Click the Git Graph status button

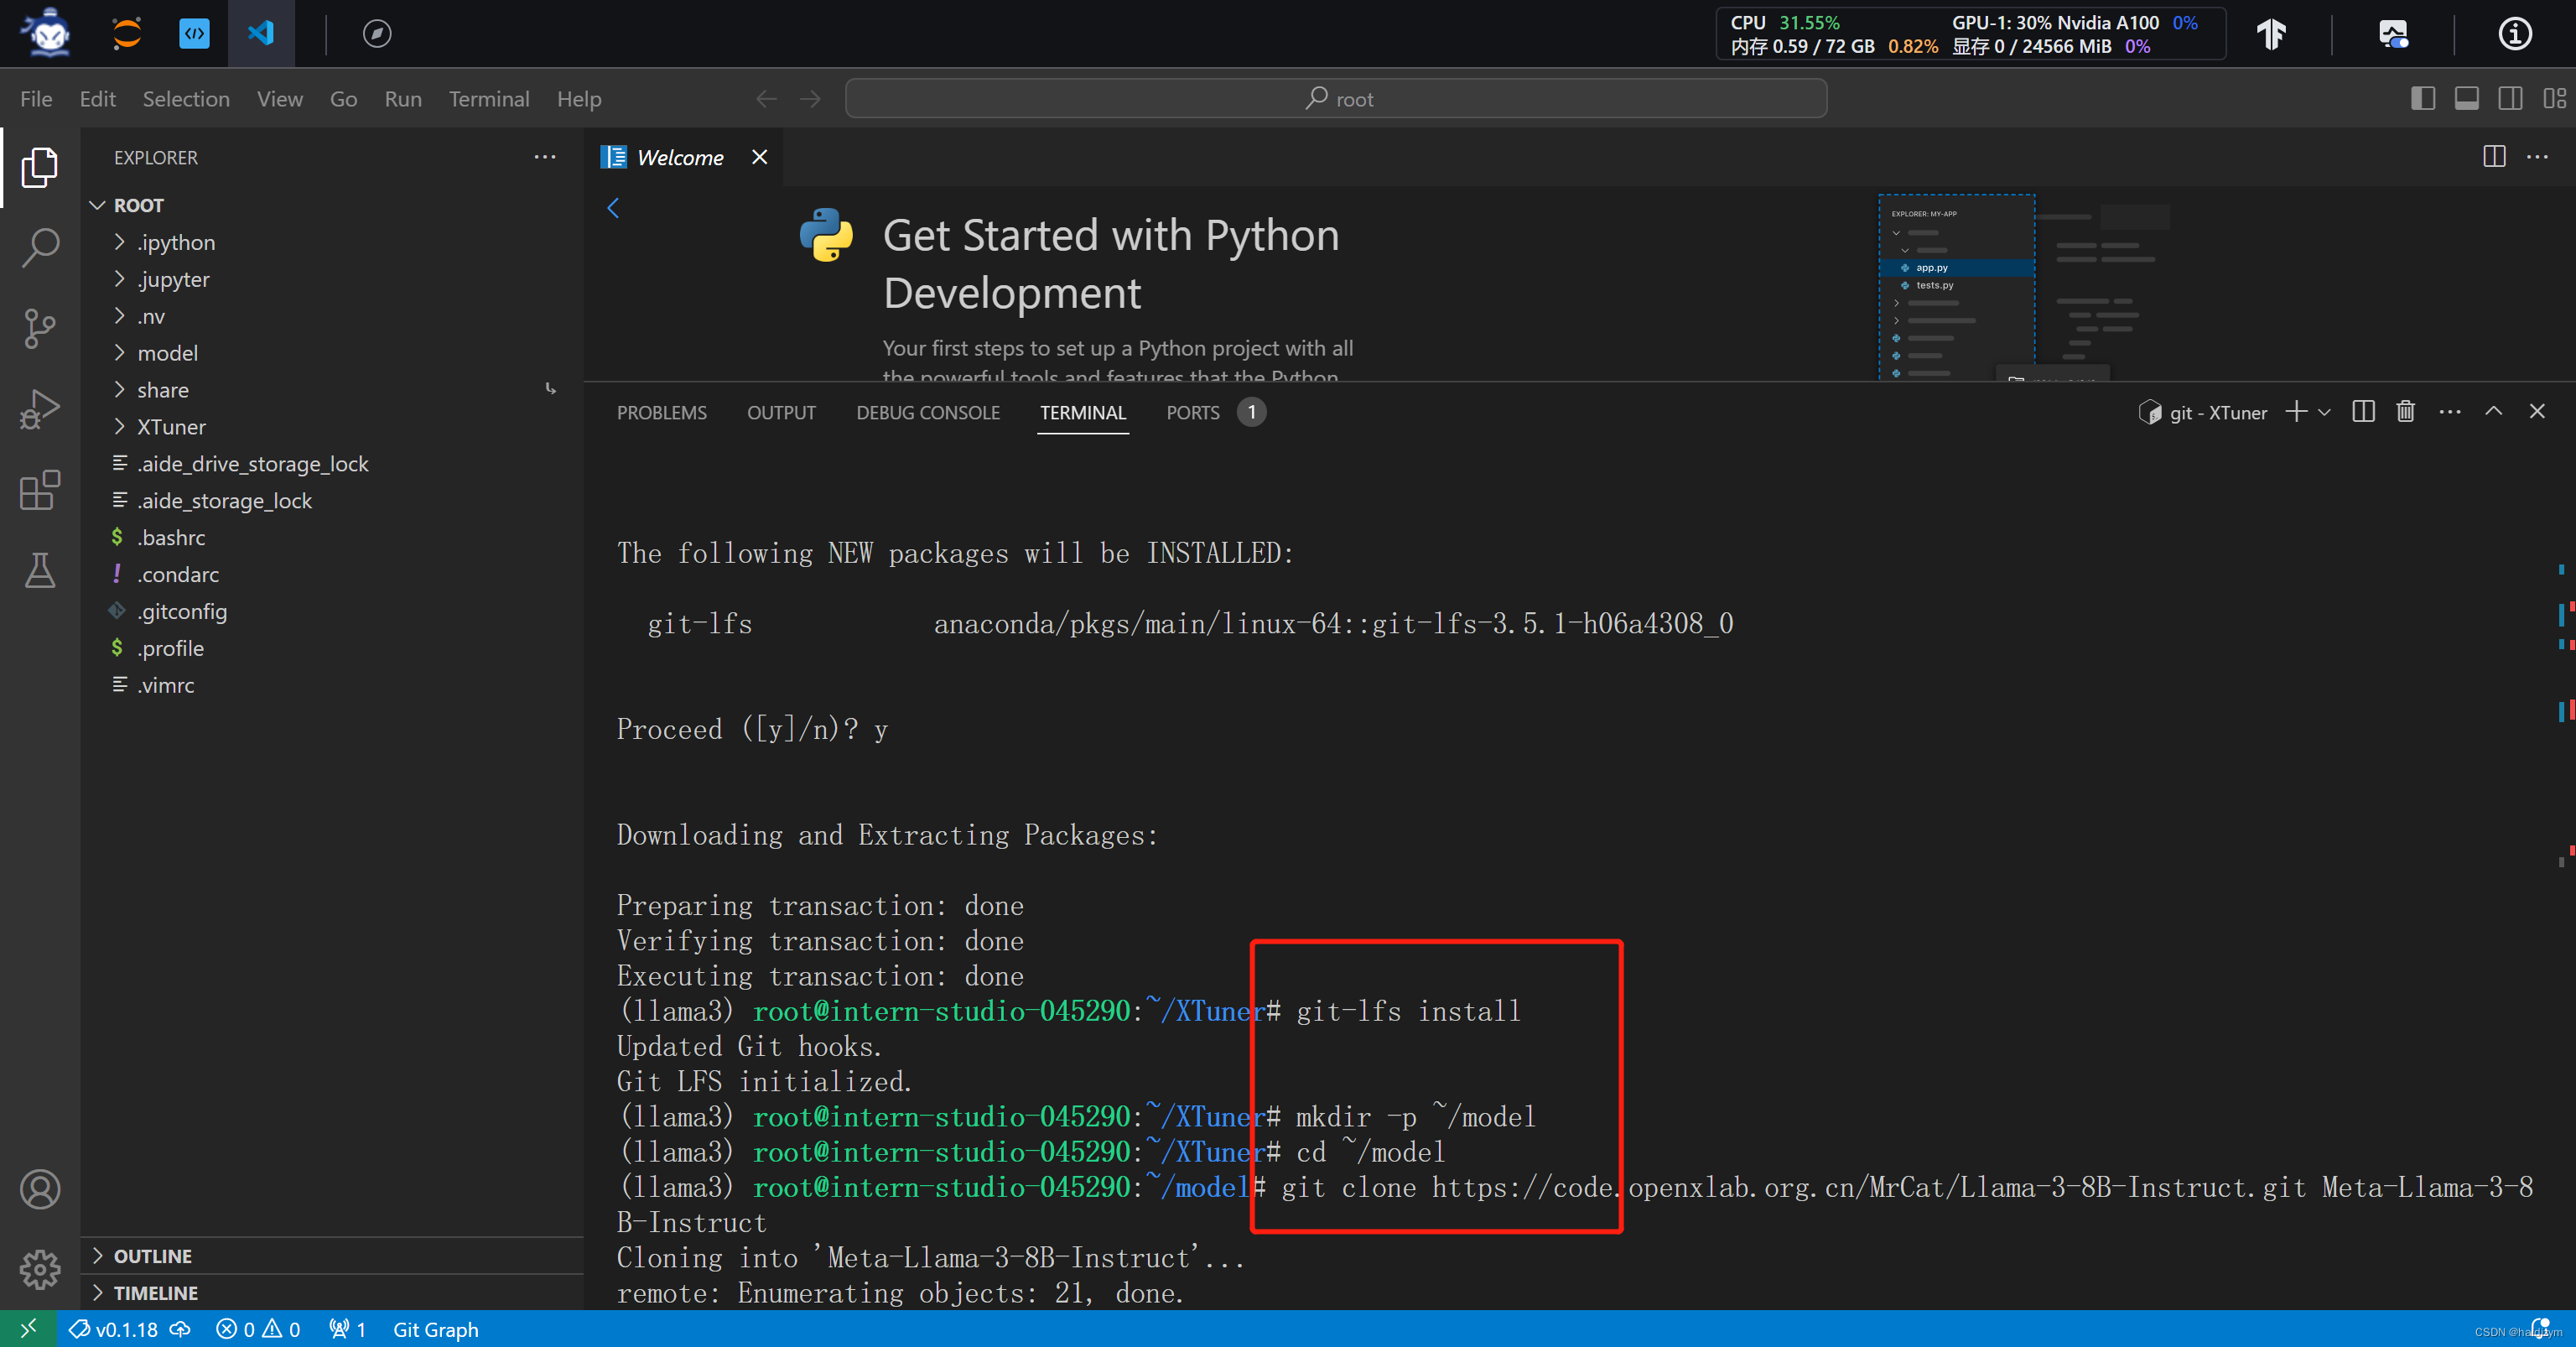coord(435,1329)
